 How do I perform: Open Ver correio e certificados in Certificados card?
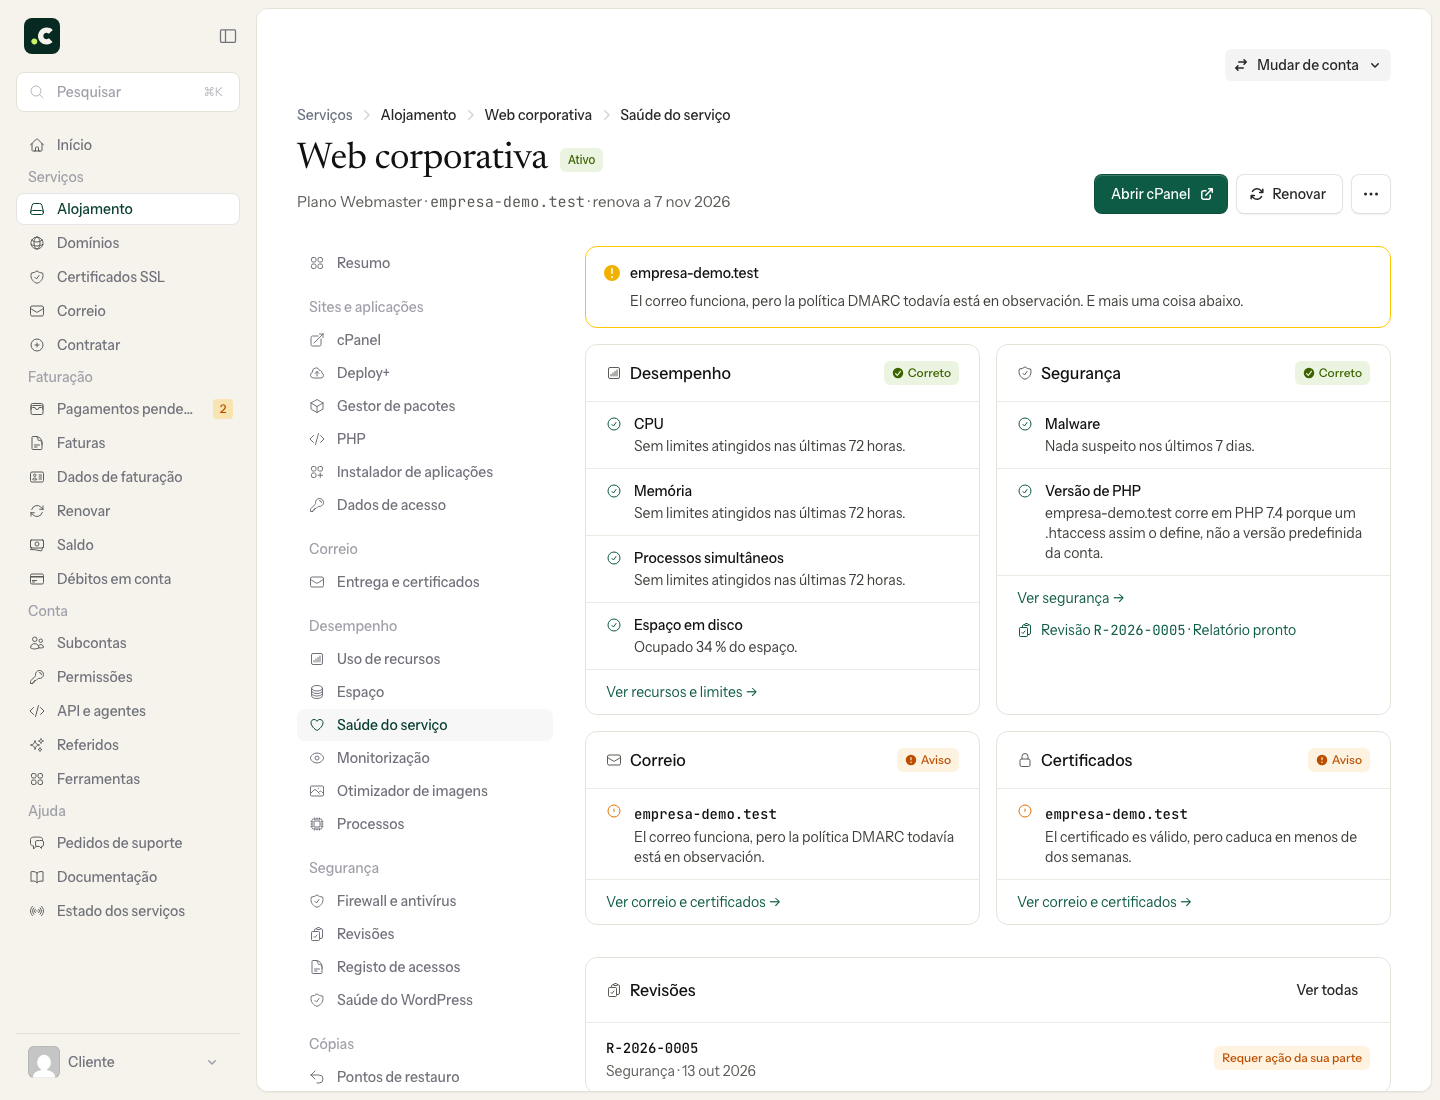pos(1104,902)
